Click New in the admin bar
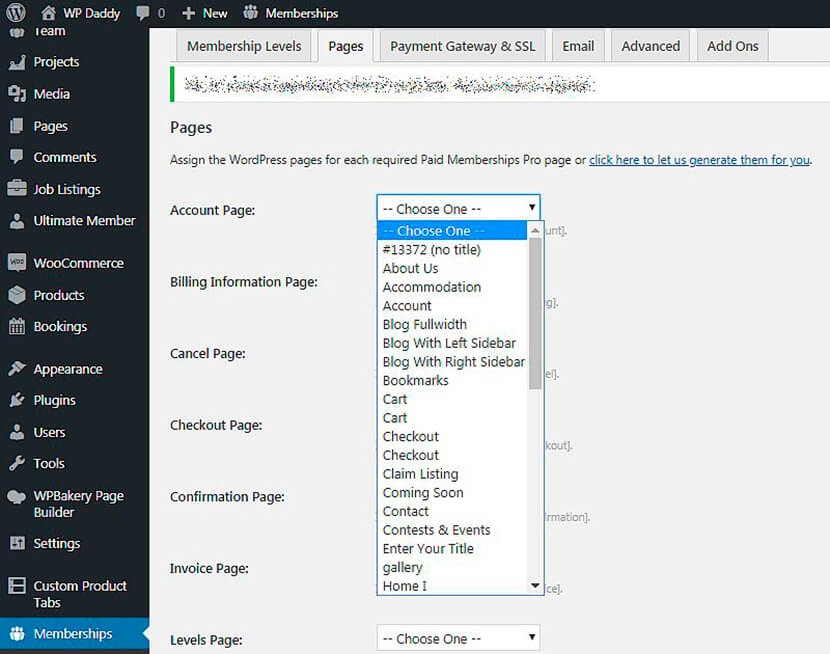This screenshot has height=654, width=830. 215,13
